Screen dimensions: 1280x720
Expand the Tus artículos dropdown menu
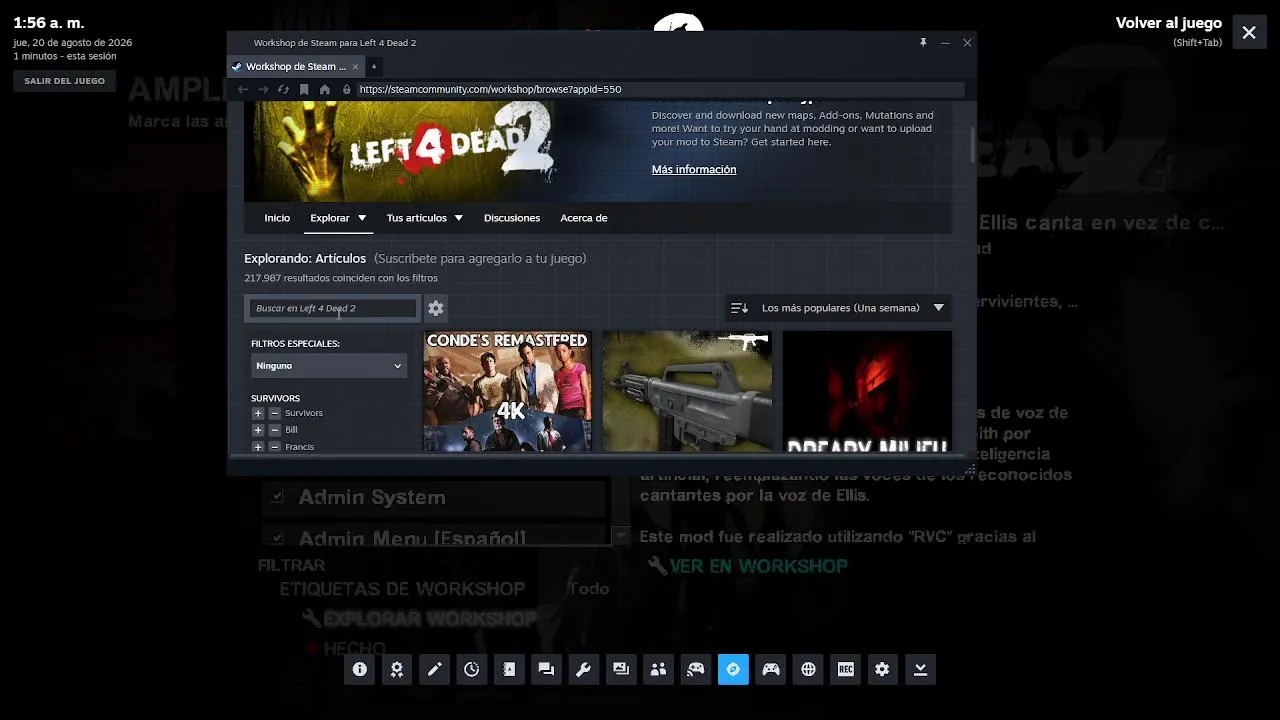[x=424, y=218]
